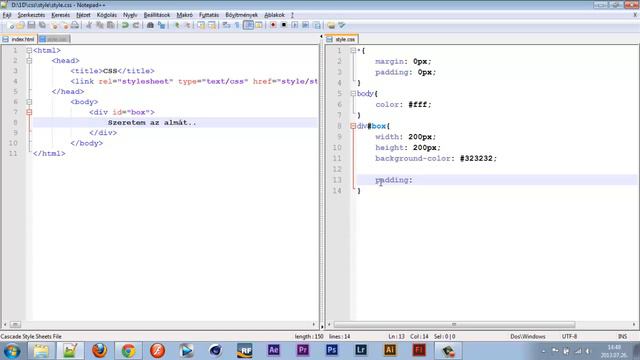The image size is (640, 360).
Task: Click the Close document toolbar icon
Action: (x=53, y=25)
